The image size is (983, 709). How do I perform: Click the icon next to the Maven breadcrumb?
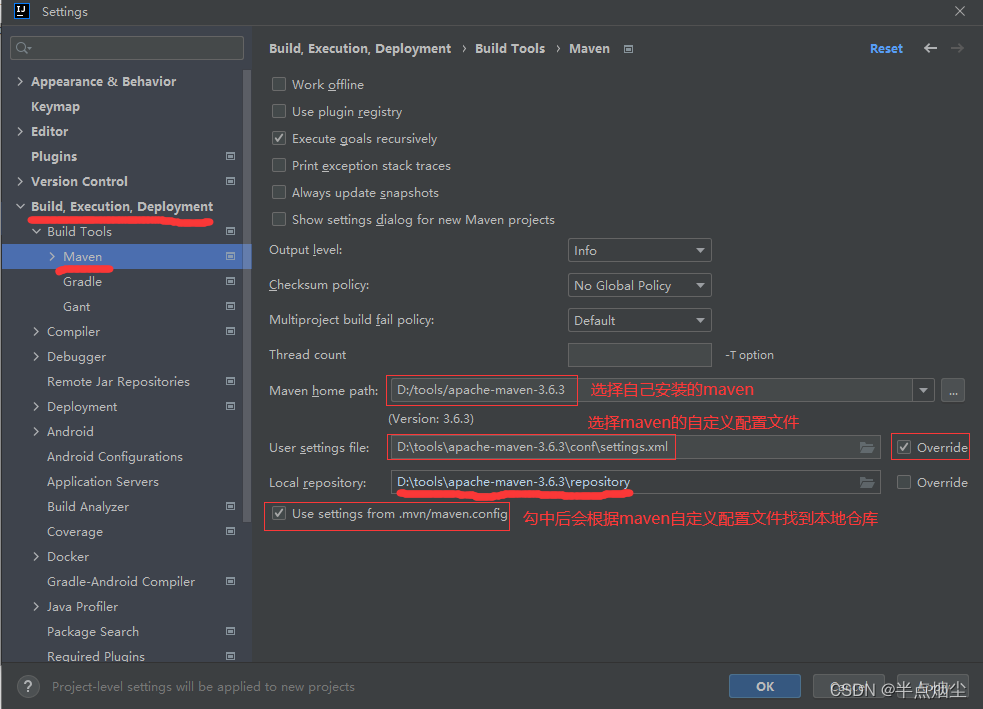click(628, 49)
